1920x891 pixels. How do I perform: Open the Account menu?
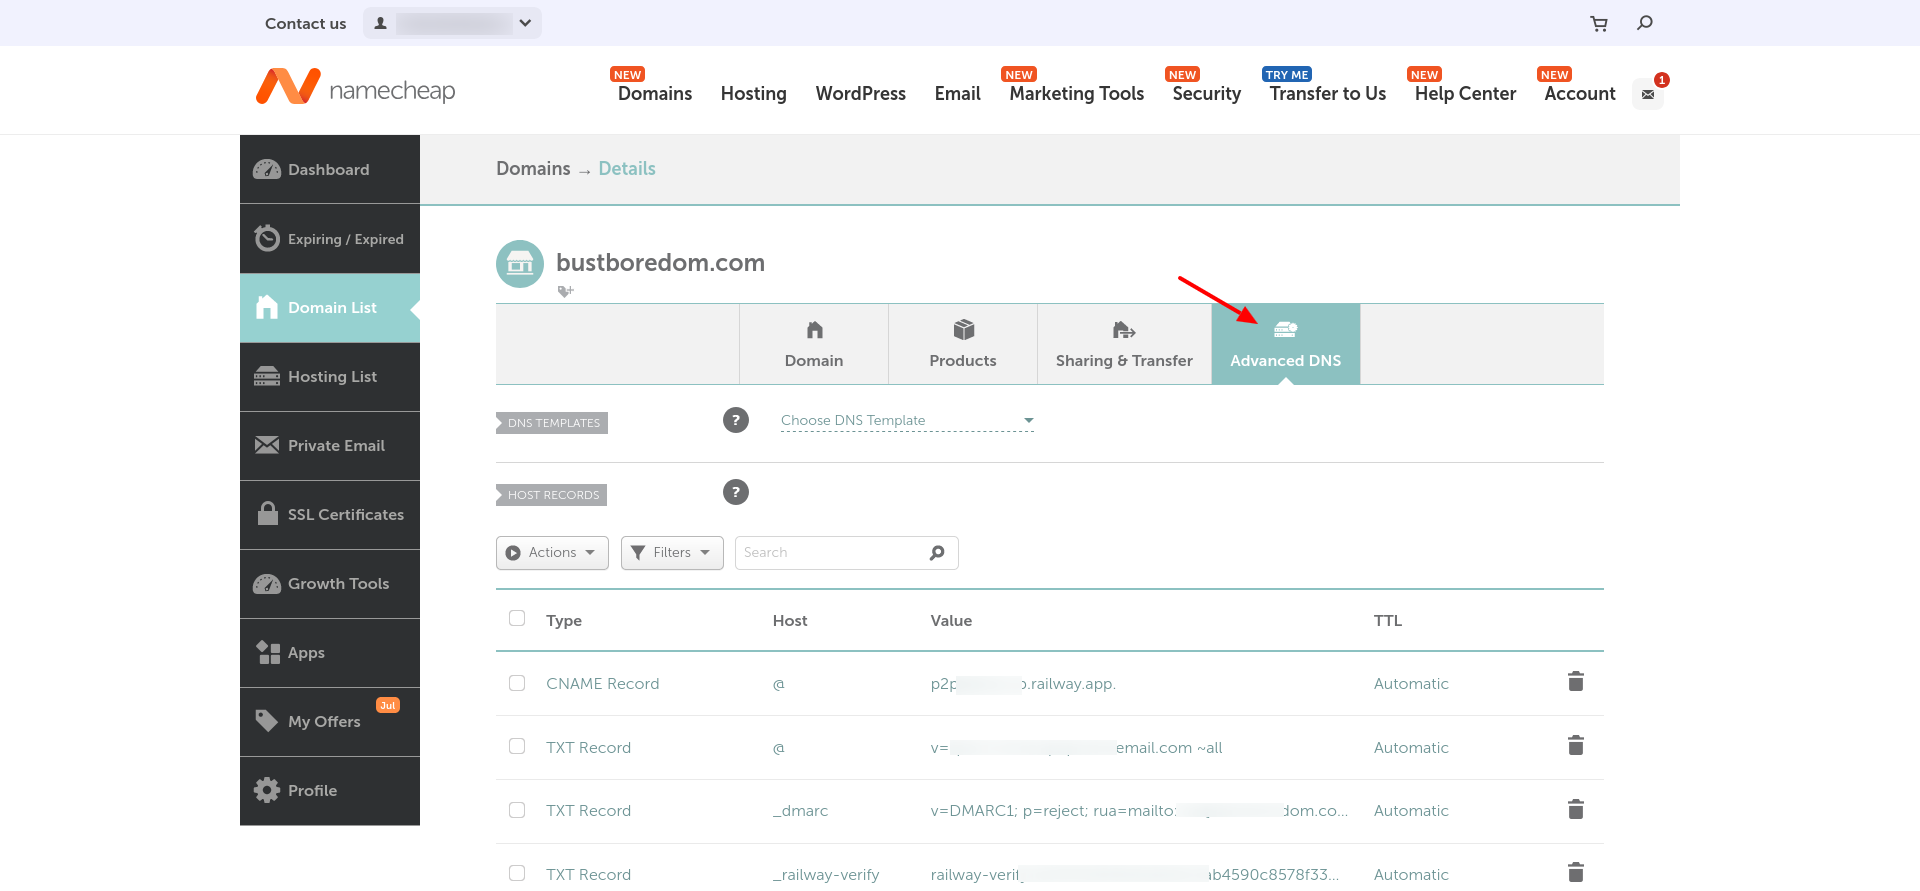coord(1580,93)
